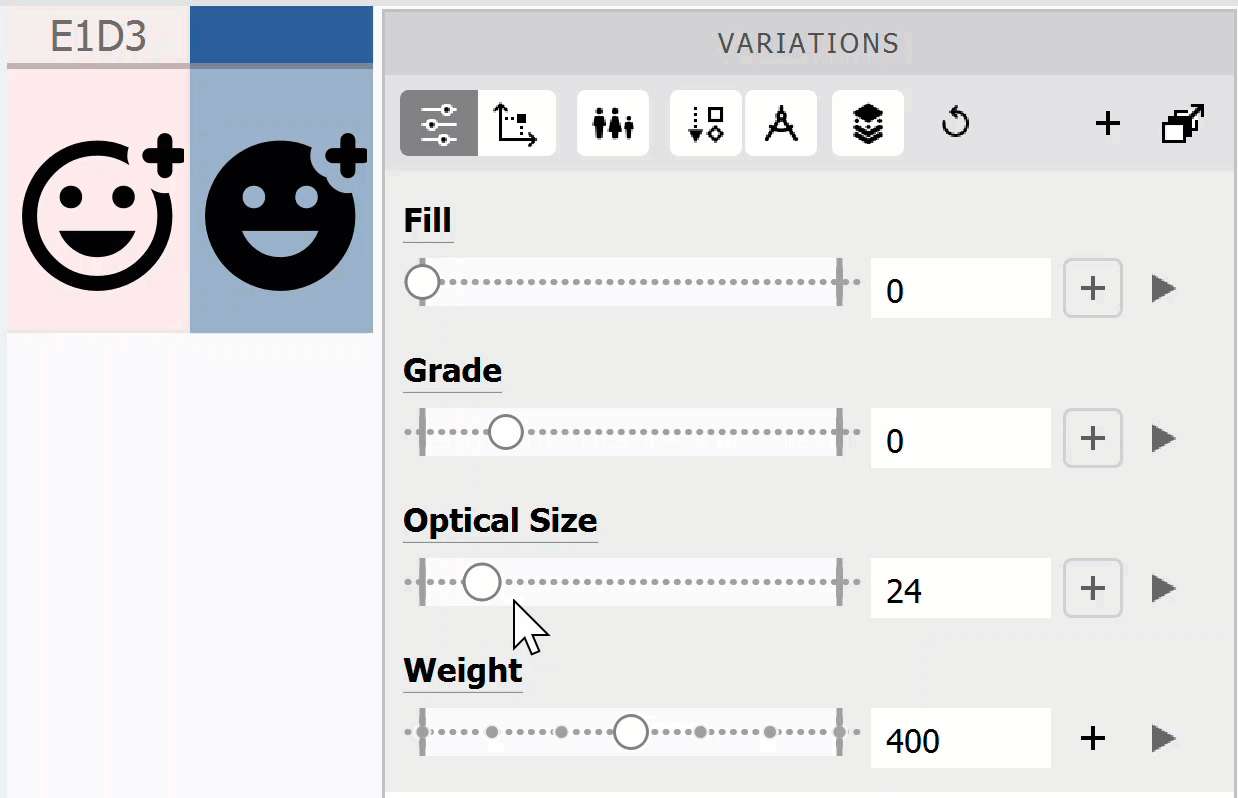Select the Optical Size value field showing 24
Image resolution: width=1238 pixels, height=798 pixels.
point(960,588)
